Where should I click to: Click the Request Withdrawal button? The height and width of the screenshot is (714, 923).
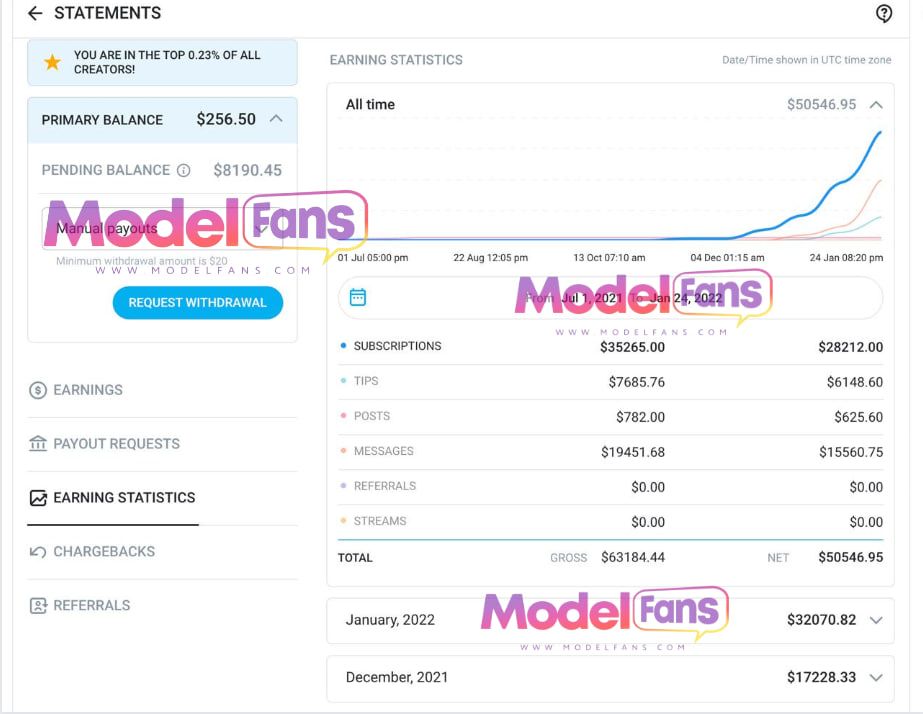point(198,303)
